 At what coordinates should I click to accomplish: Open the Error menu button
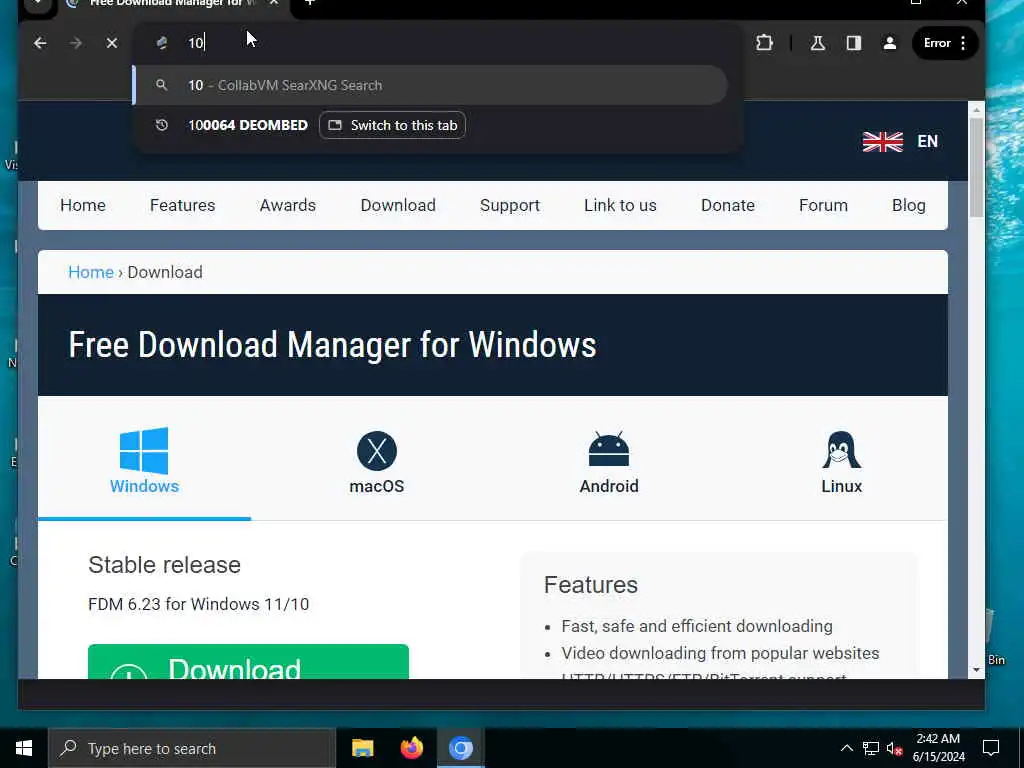945,43
